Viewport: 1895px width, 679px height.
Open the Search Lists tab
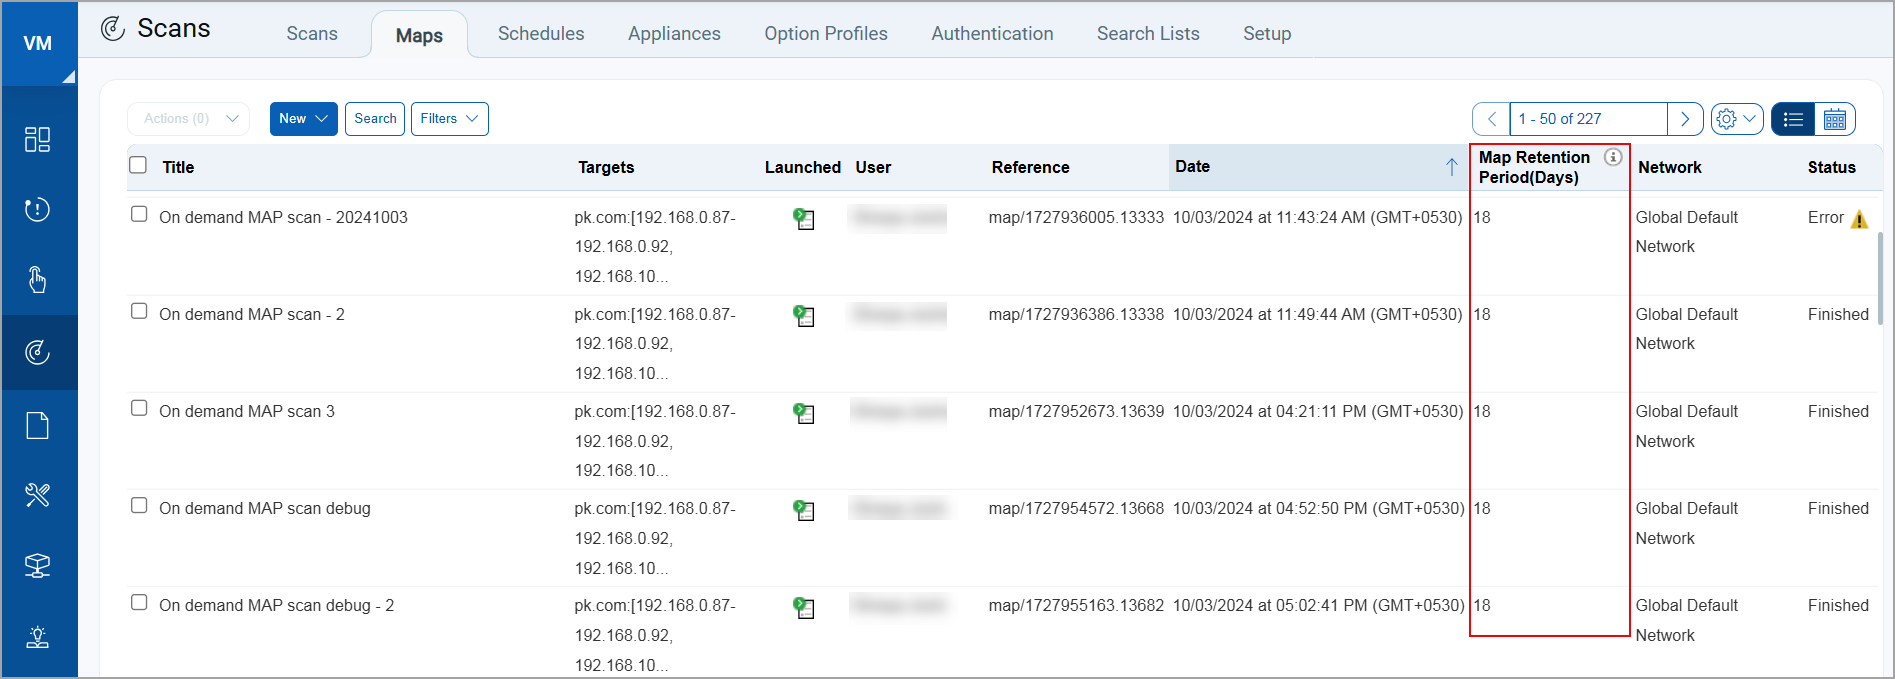point(1148,34)
